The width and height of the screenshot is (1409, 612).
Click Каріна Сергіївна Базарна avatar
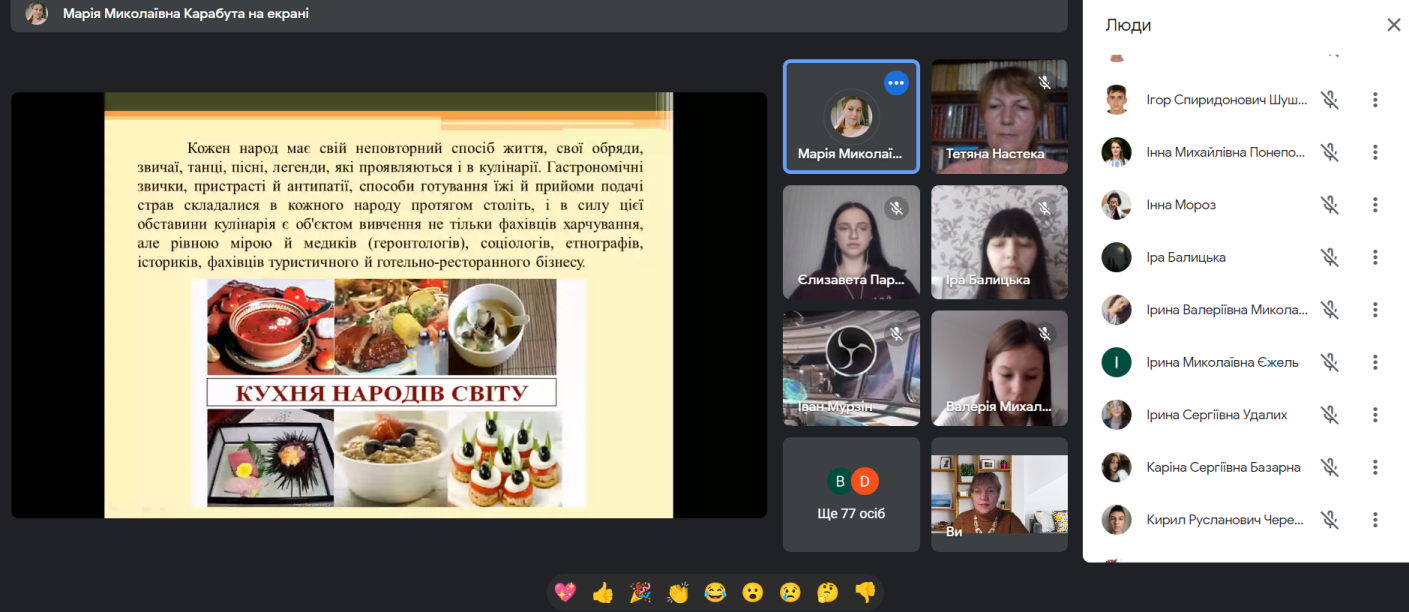tap(1116, 467)
